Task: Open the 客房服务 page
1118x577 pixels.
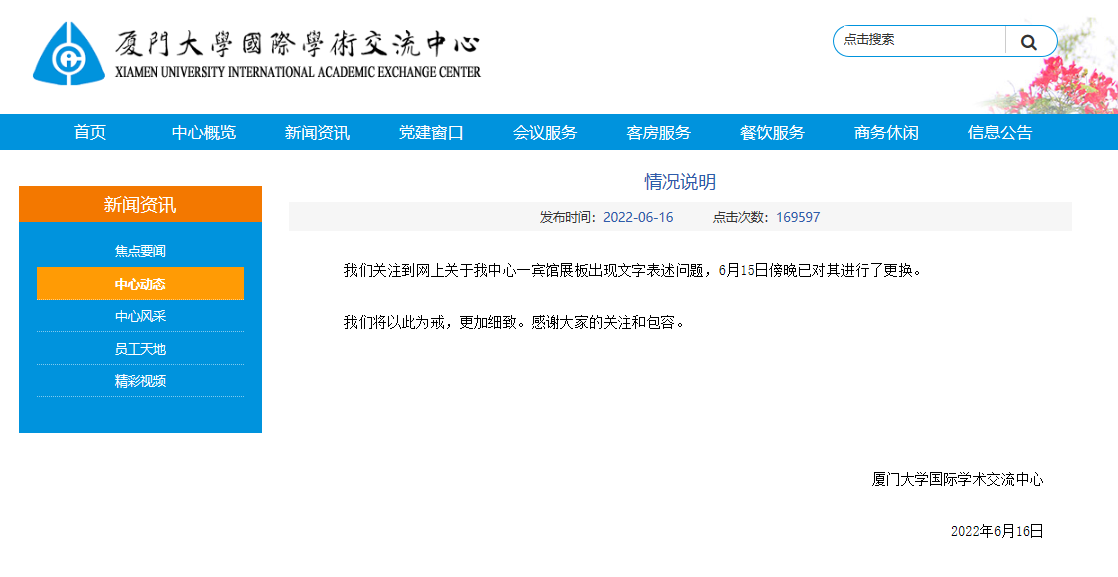Action: click(x=656, y=131)
